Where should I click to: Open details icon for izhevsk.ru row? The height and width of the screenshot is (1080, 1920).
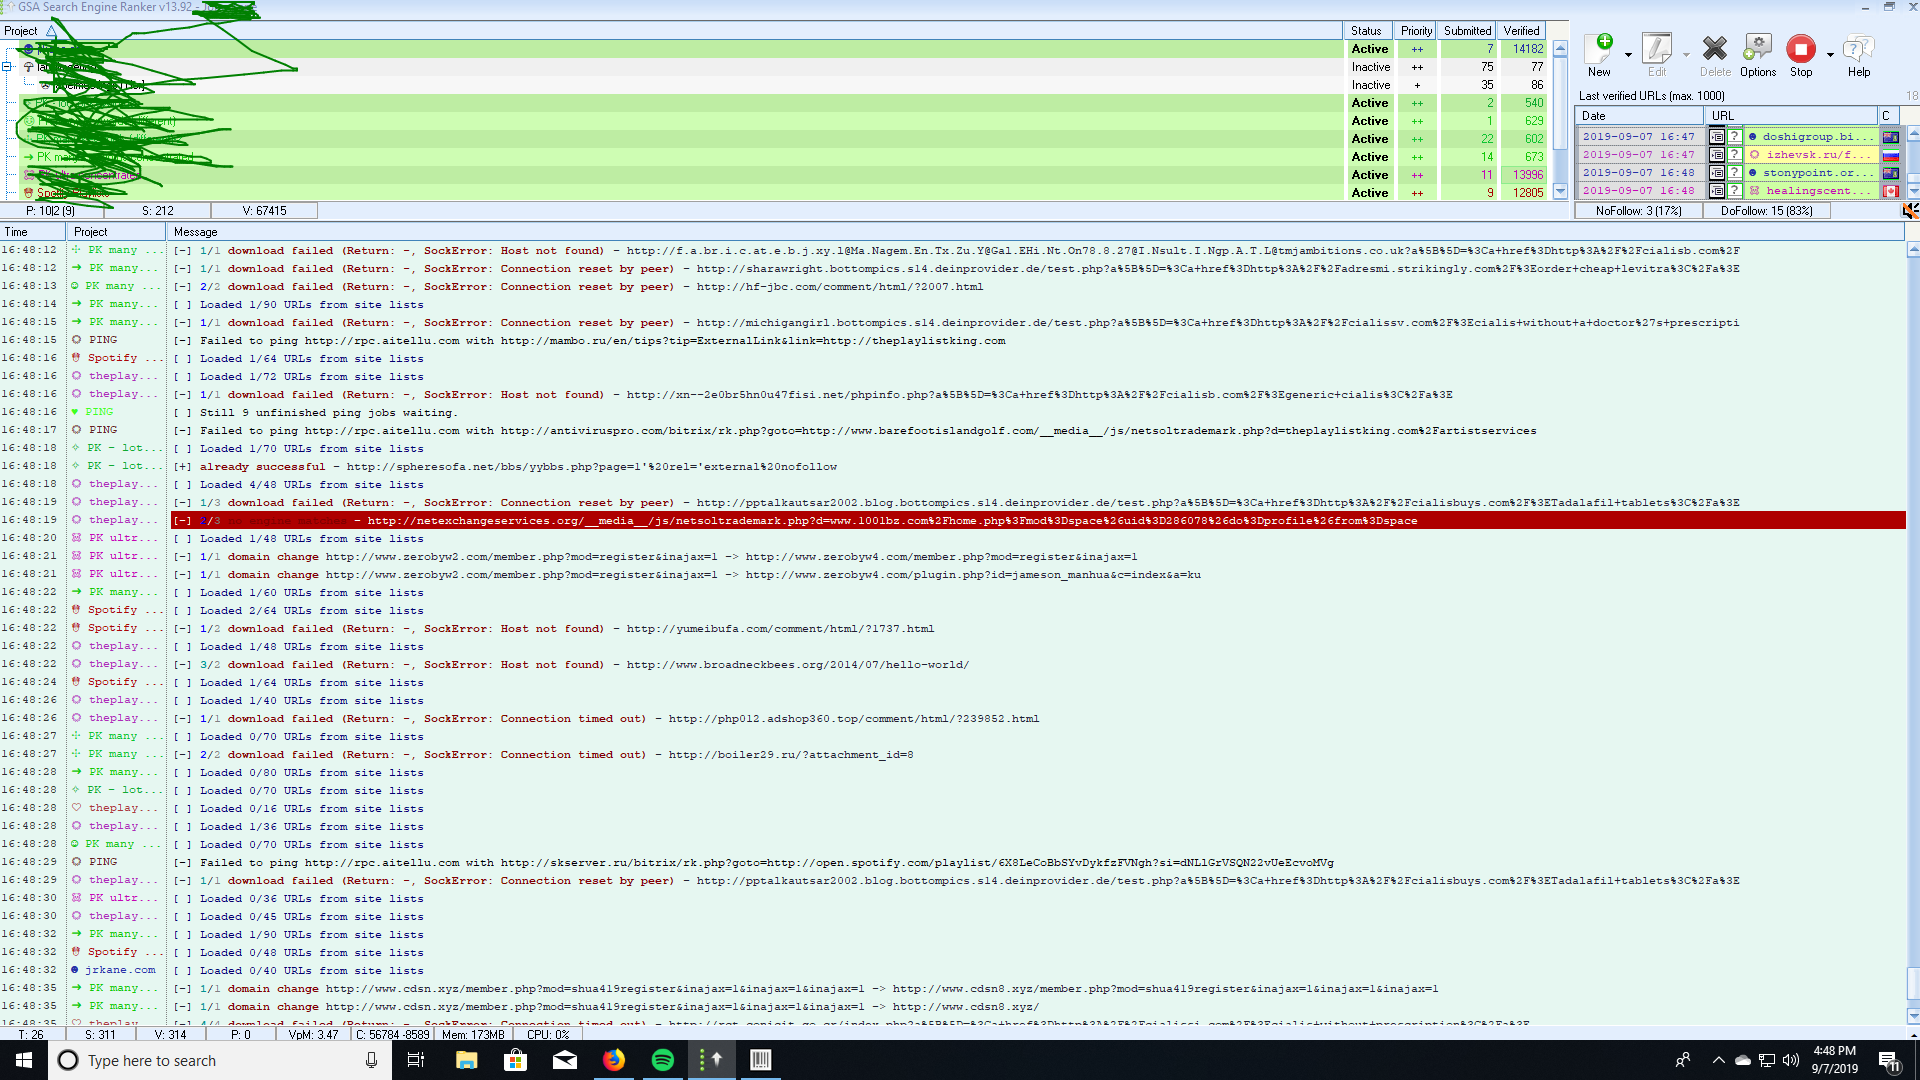click(x=1716, y=155)
